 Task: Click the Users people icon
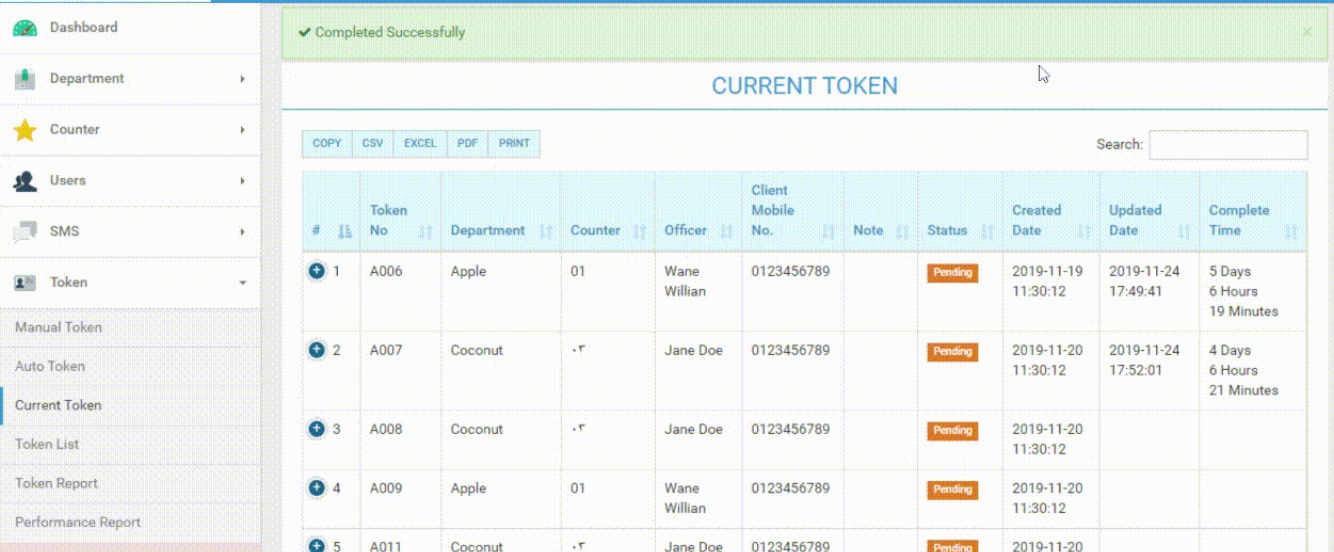(25, 181)
